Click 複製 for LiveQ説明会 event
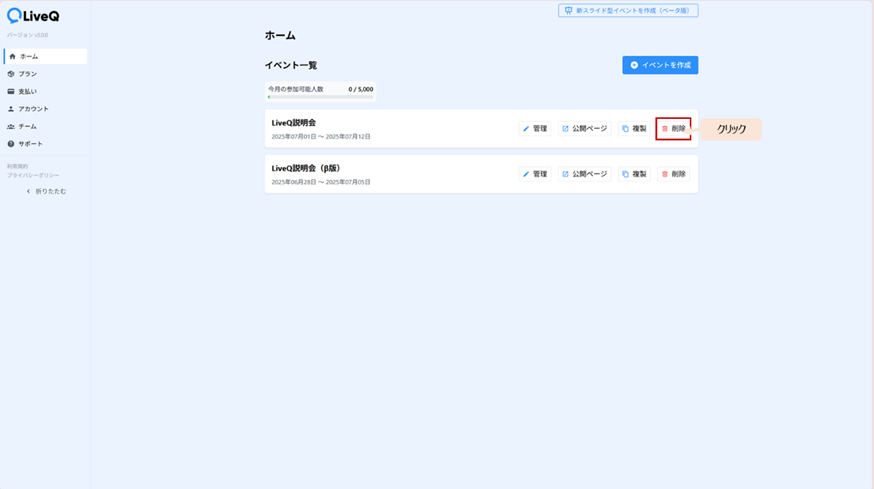The width and height of the screenshot is (874, 489). (634, 129)
